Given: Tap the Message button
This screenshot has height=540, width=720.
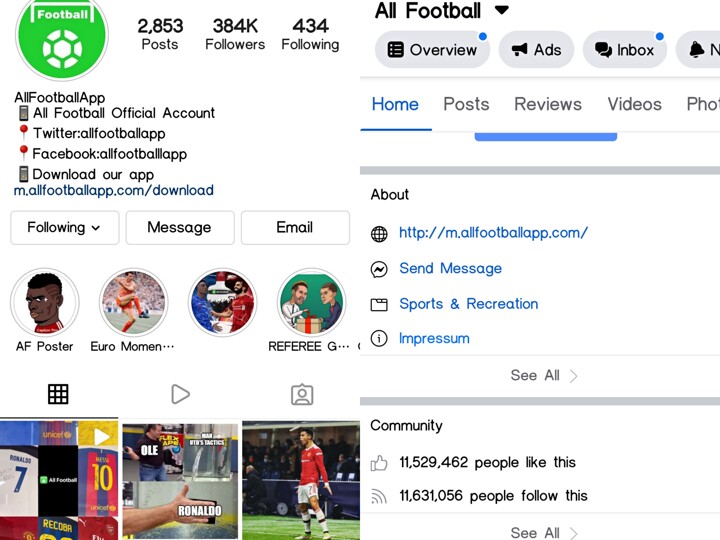Looking at the screenshot, I should [180, 228].
